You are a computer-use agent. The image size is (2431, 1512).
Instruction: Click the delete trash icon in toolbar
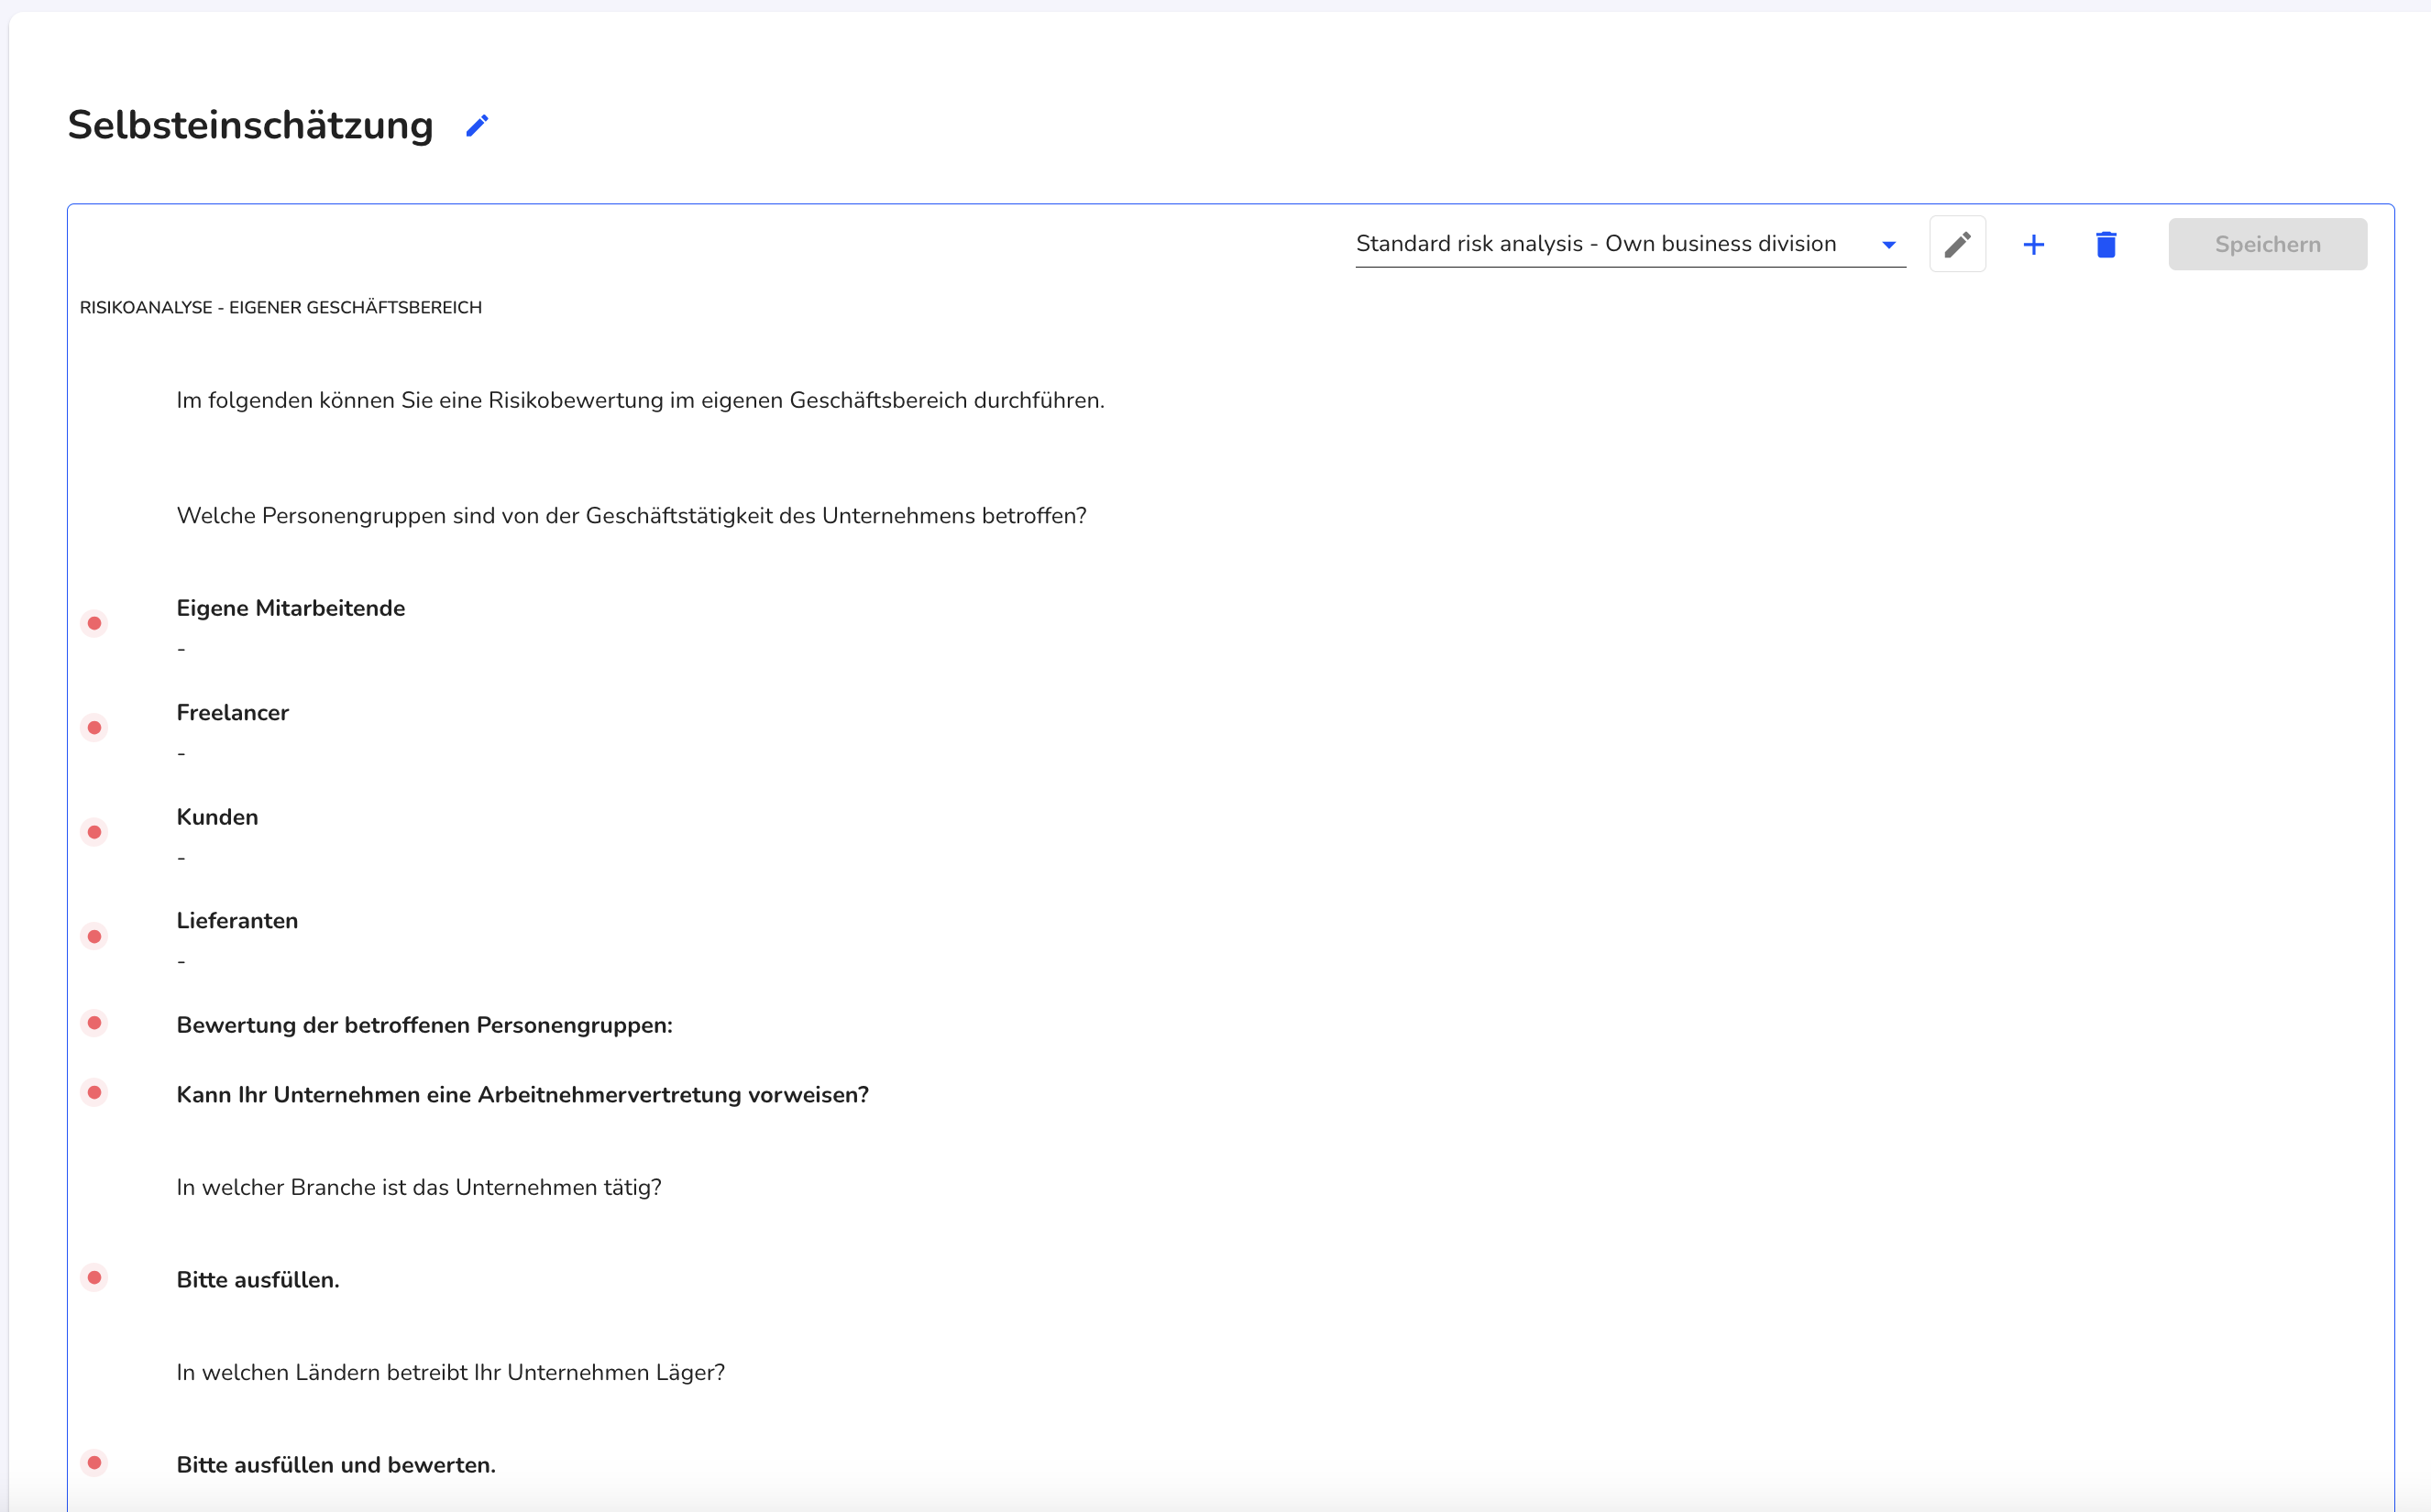(2105, 244)
